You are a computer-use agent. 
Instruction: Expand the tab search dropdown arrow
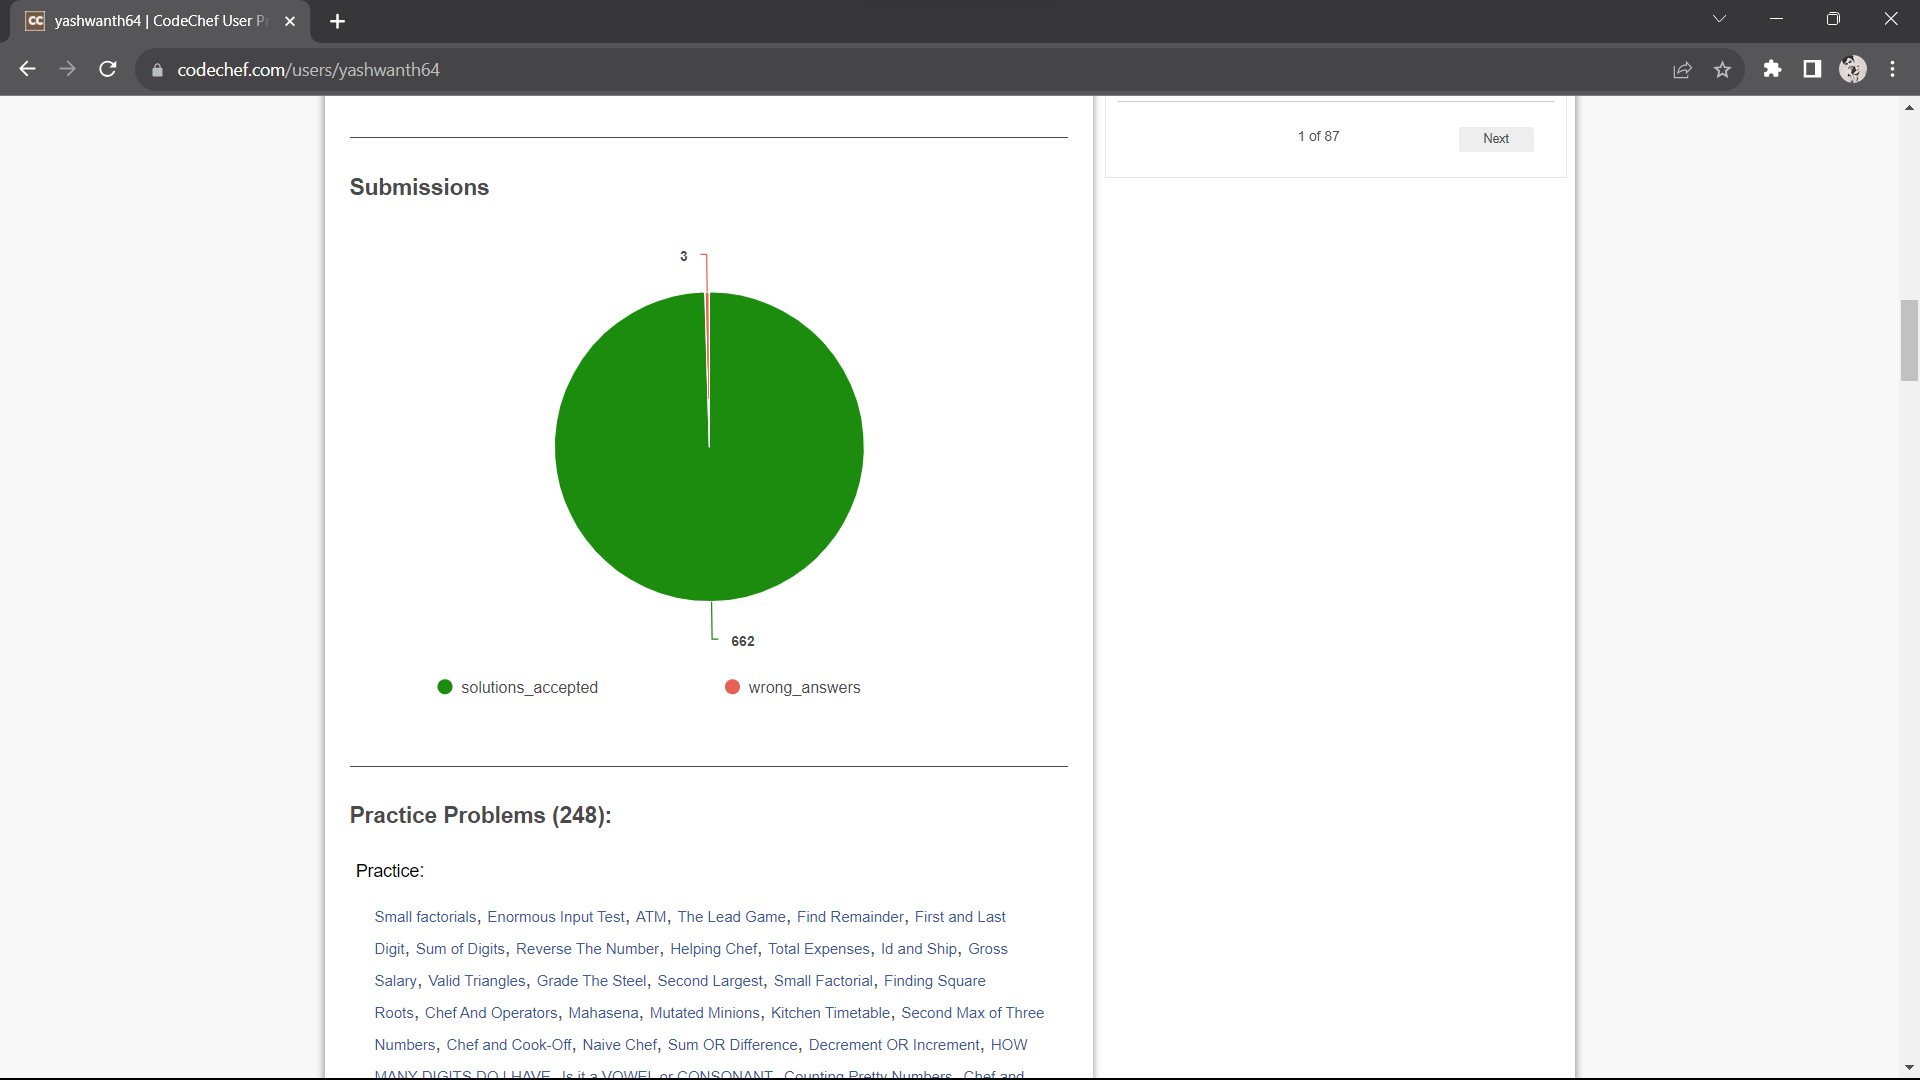(x=1719, y=19)
